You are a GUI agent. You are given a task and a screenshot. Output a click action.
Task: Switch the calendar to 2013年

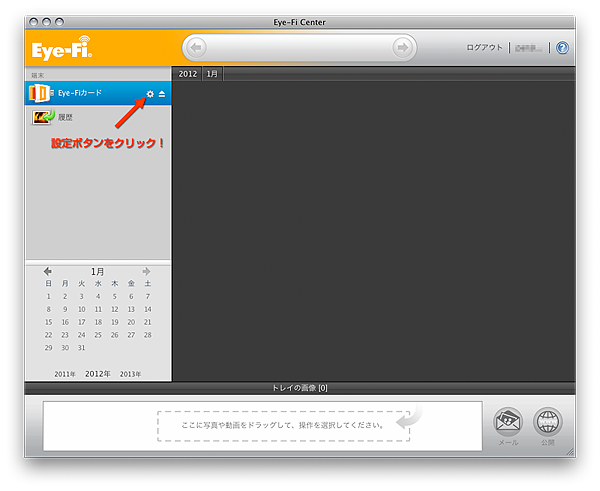[130, 374]
